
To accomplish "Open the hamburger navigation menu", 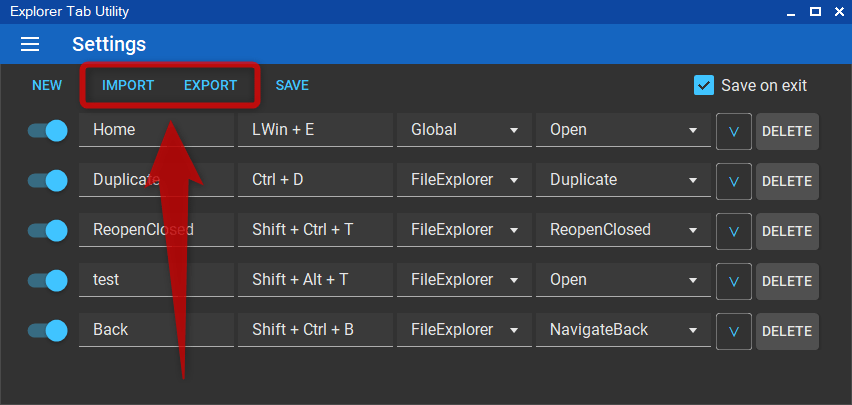I will coord(30,44).
